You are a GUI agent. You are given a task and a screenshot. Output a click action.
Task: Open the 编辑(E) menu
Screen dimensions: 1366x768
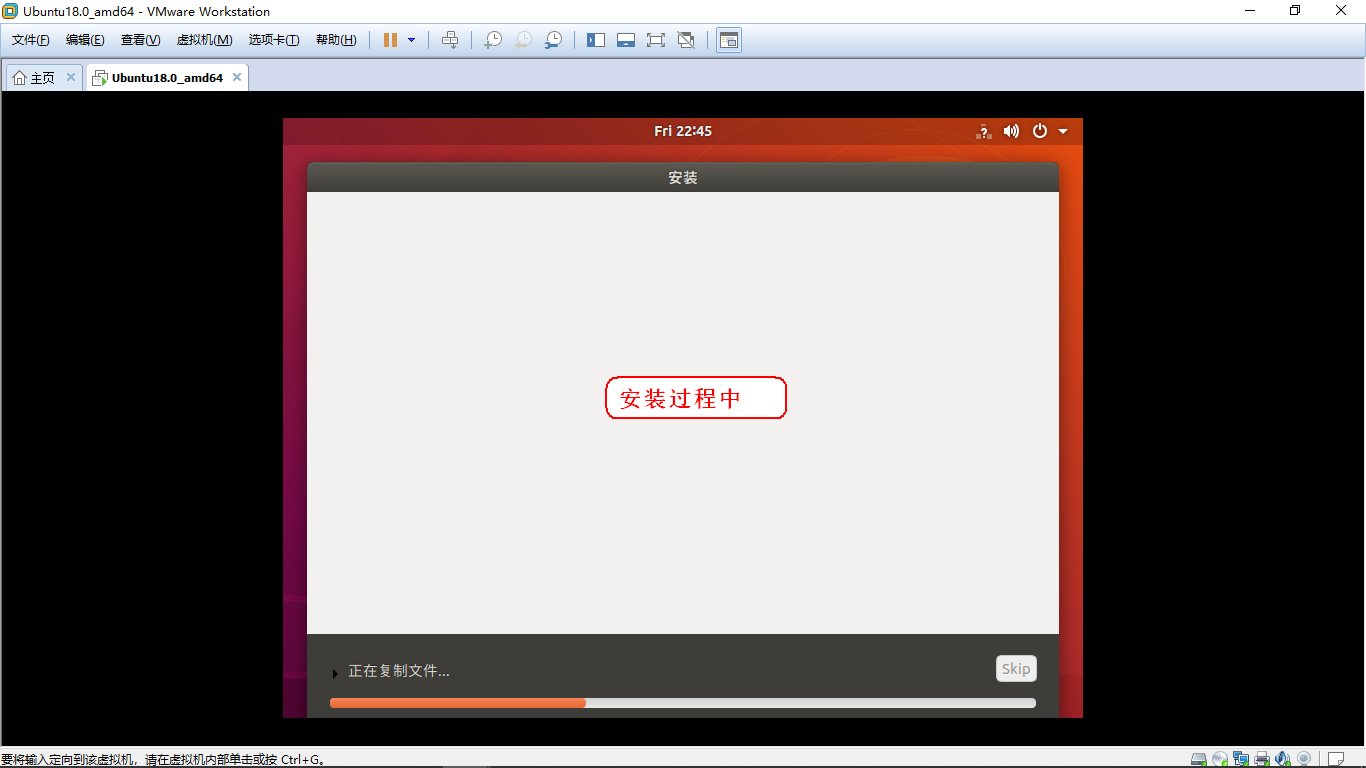85,40
